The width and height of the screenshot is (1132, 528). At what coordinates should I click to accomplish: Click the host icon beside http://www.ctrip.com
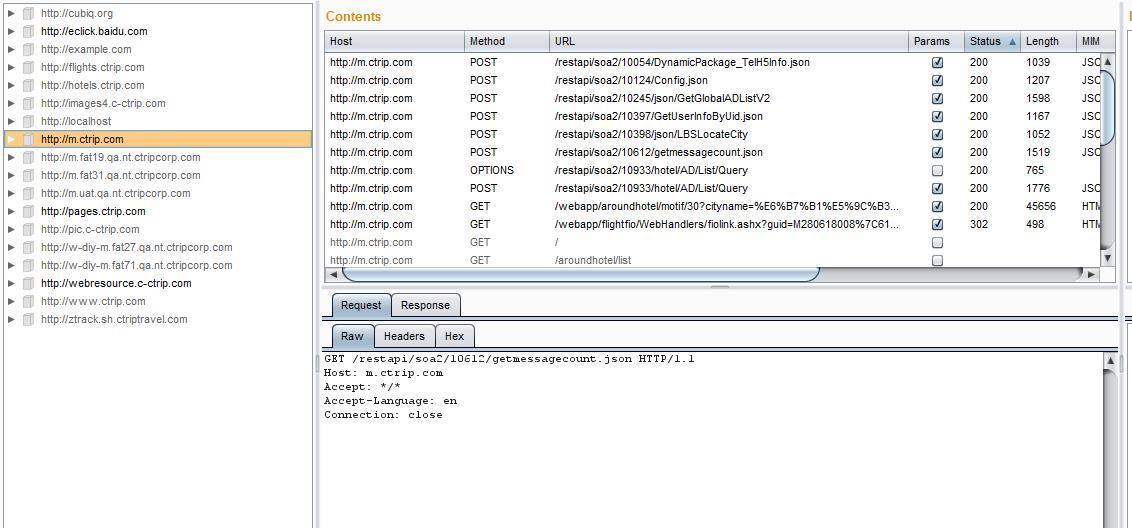click(x=28, y=301)
